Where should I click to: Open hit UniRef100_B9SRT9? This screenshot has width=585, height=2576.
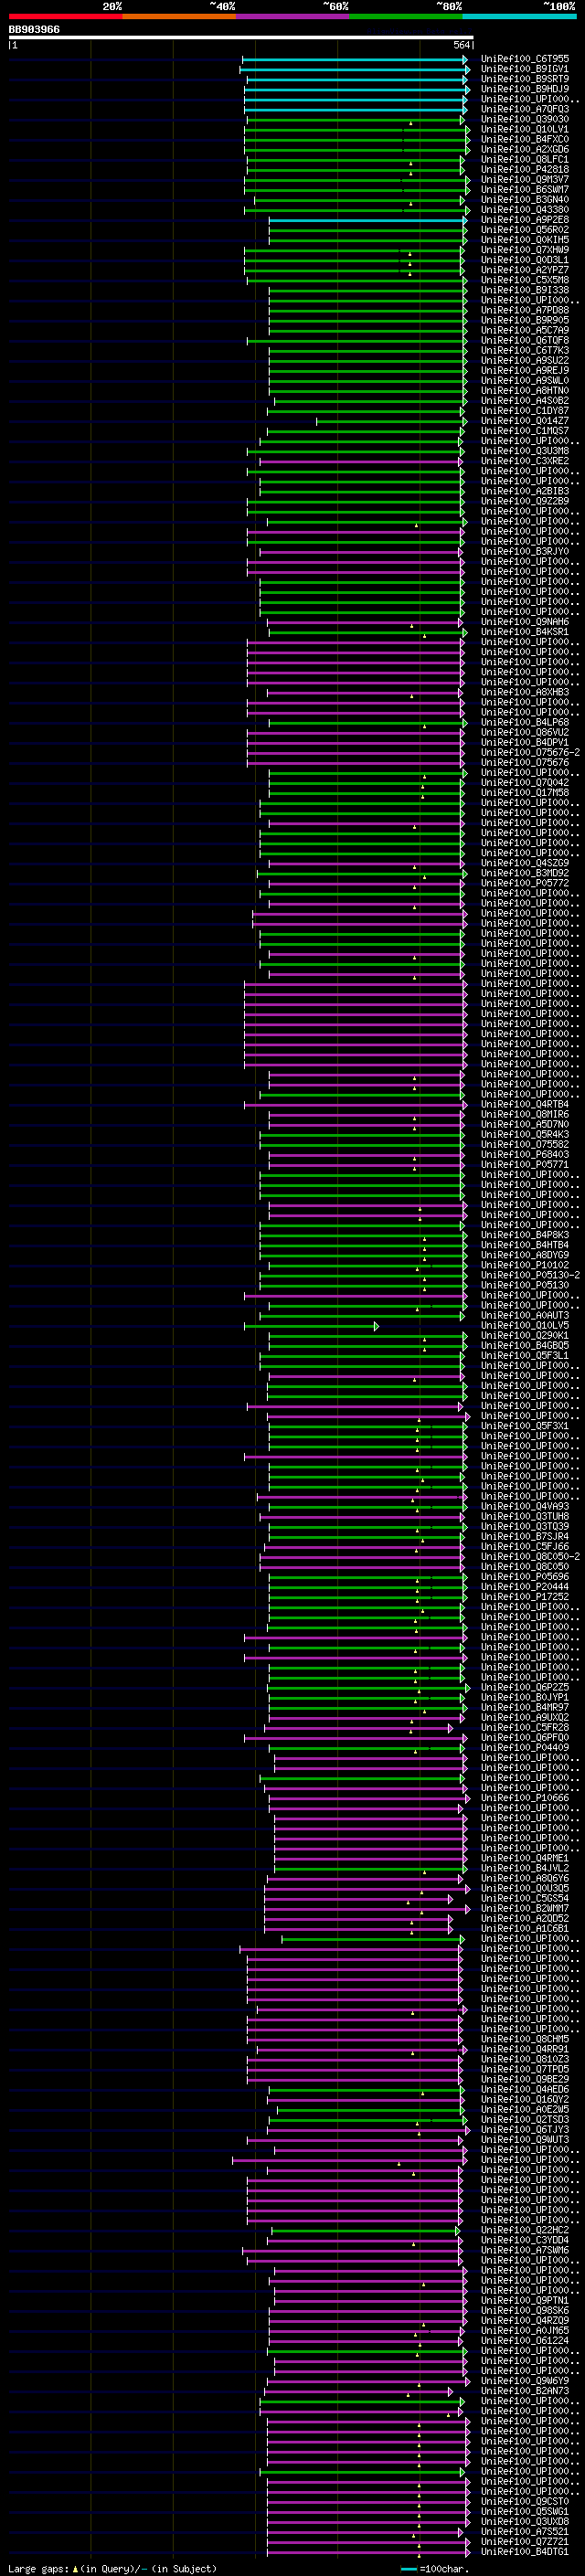pos(525,79)
